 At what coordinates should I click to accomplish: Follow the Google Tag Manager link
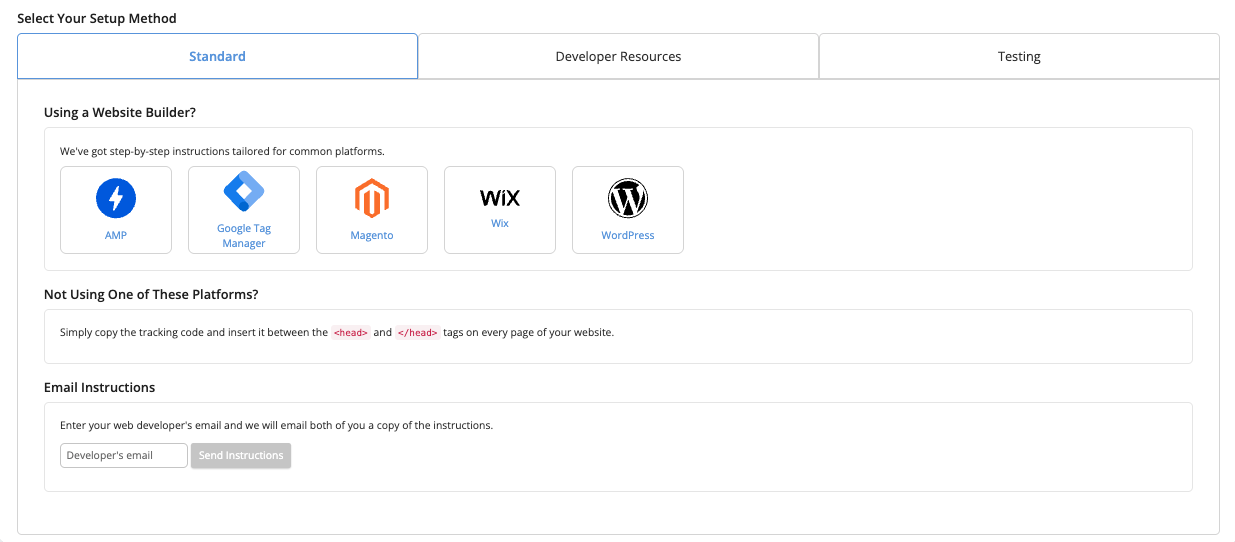tap(244, 236)
